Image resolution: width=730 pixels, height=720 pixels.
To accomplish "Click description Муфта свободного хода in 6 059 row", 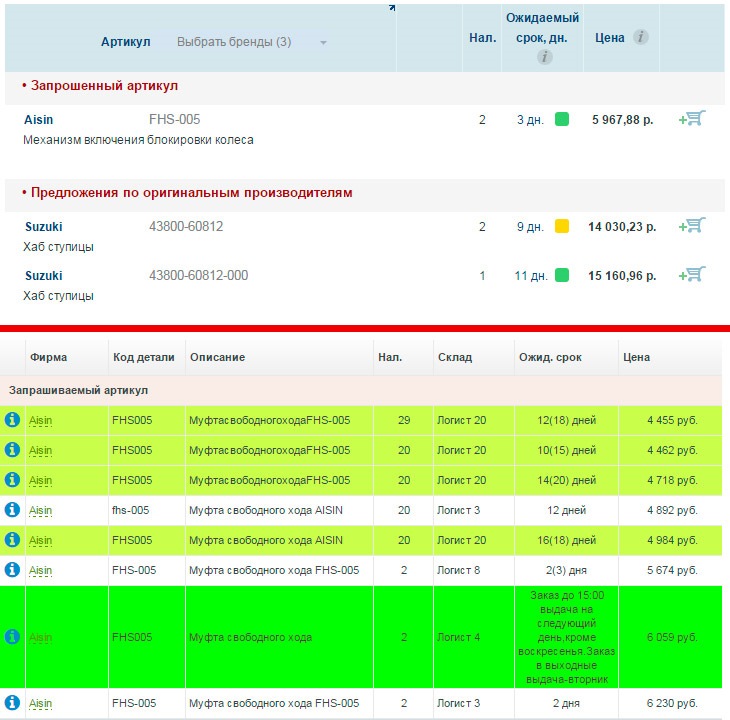I will coord(250,637).
